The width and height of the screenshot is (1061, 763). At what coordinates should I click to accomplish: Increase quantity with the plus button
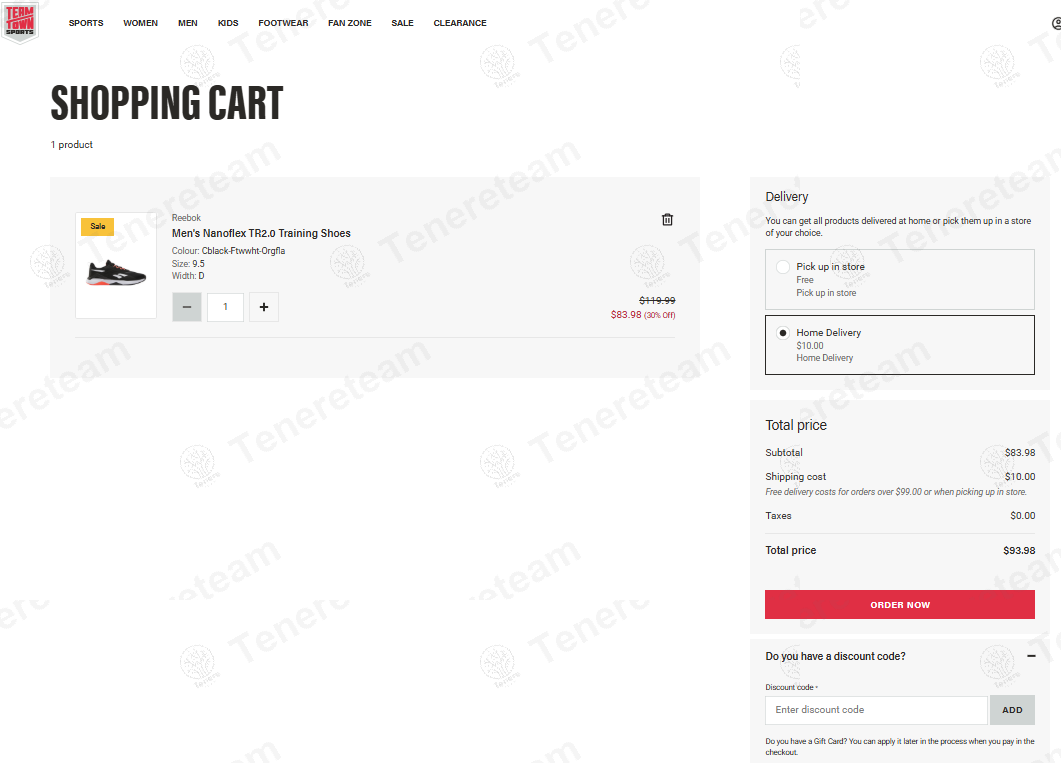[264, 307]
